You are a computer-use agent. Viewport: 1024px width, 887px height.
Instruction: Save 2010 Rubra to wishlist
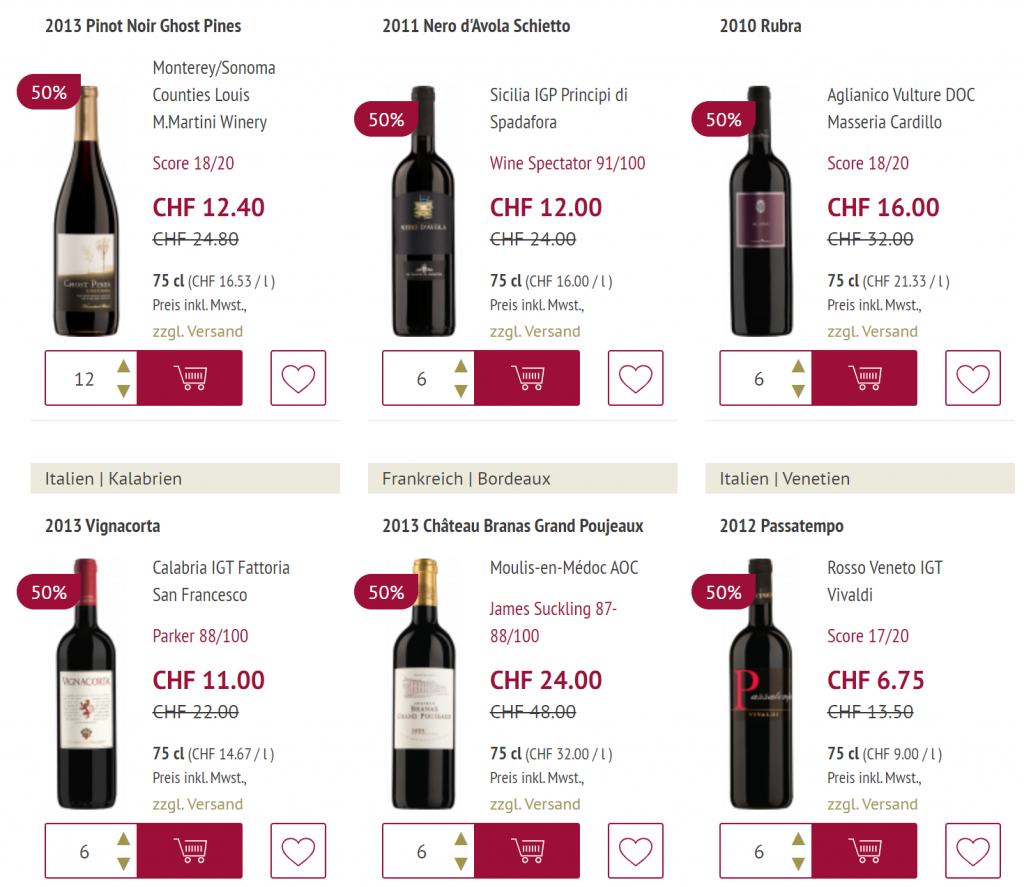(972, 378)
